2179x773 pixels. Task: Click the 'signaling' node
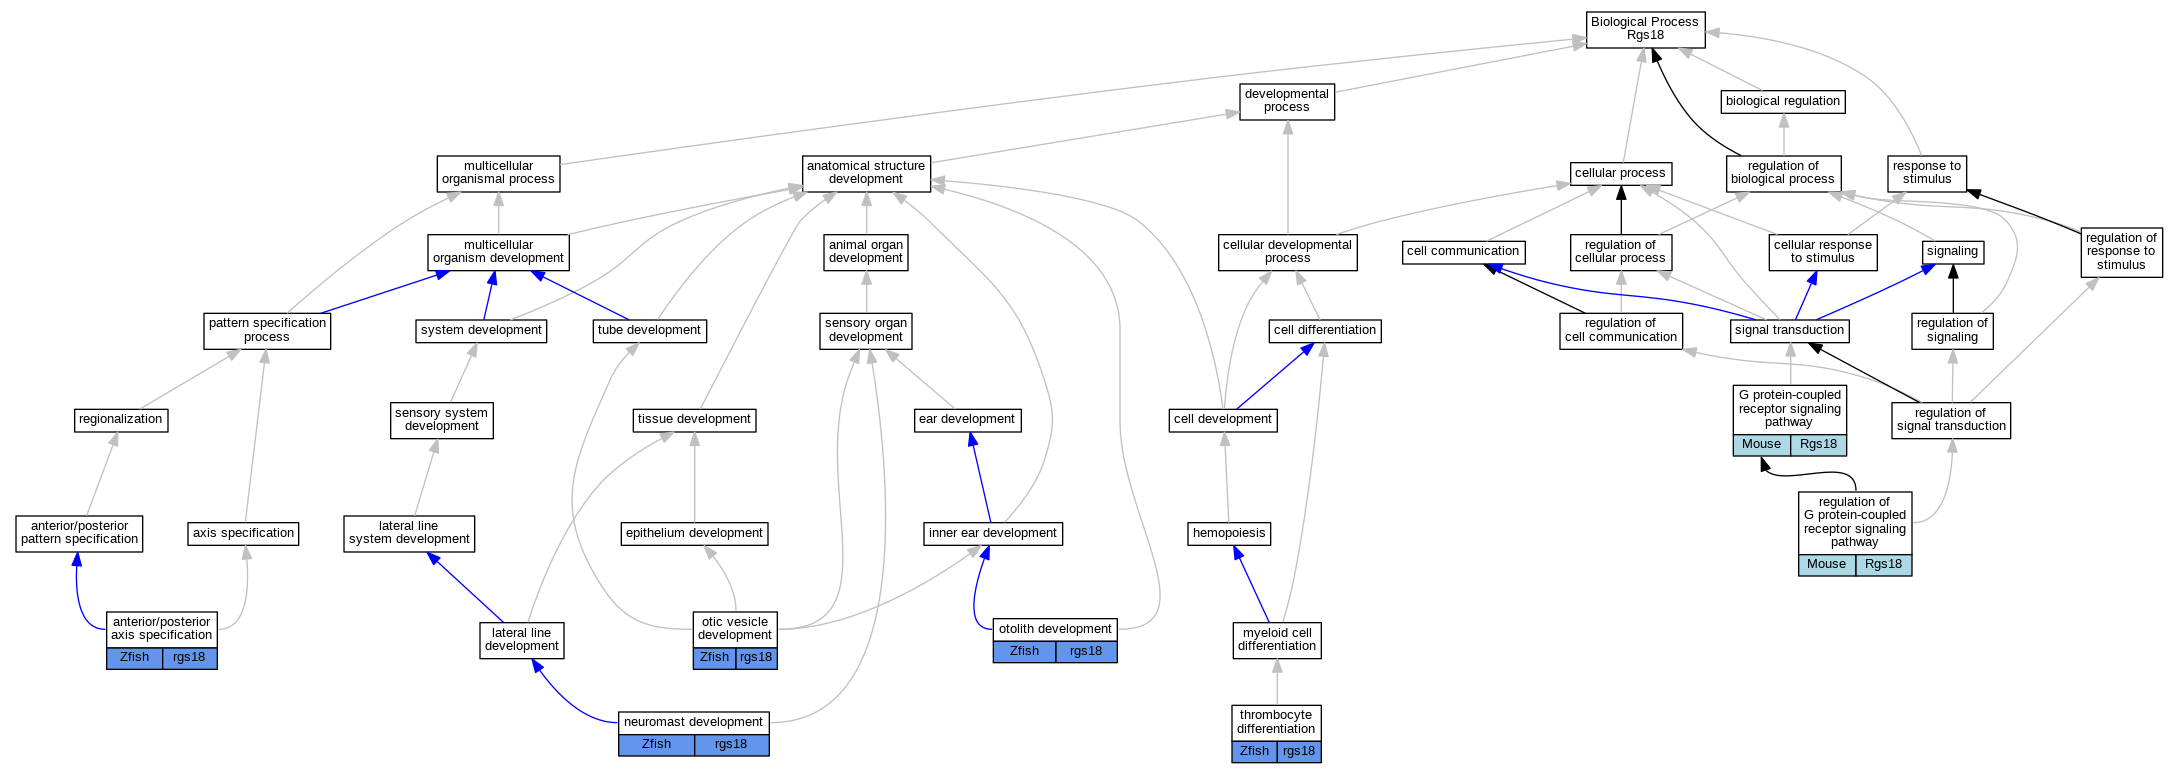click(1953, 252)
